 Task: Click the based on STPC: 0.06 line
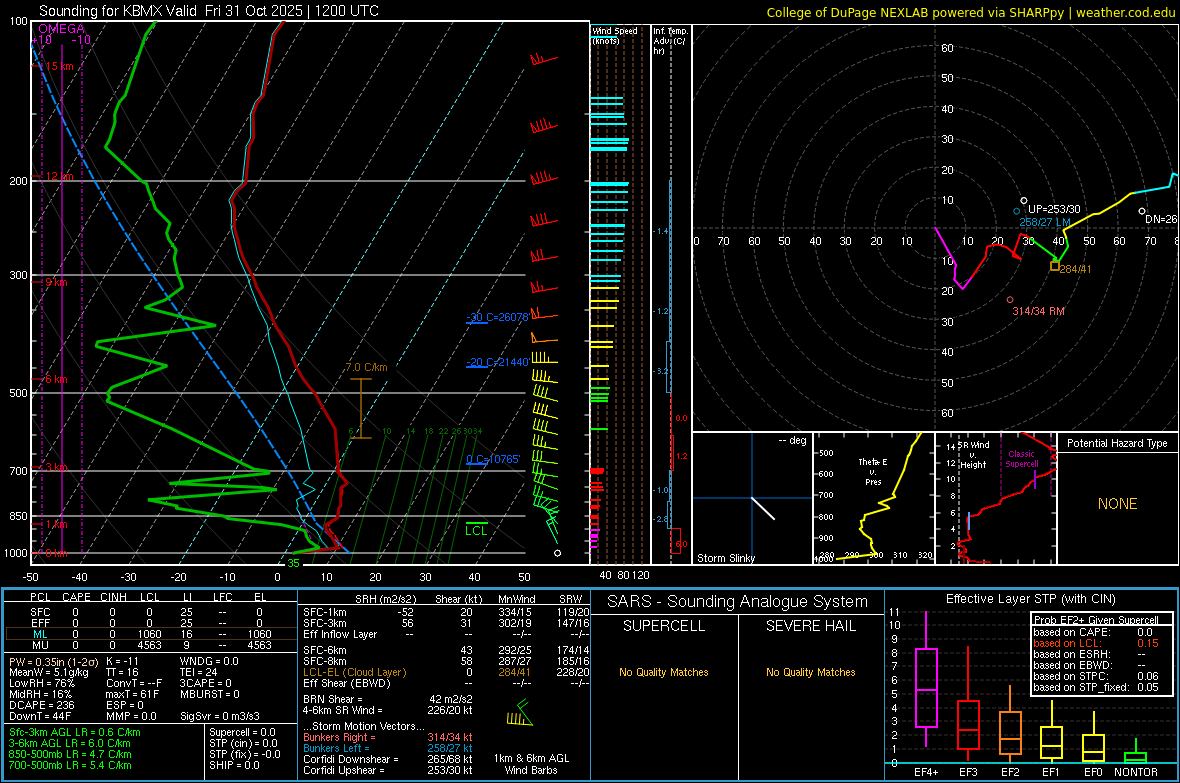[1096, 676]
